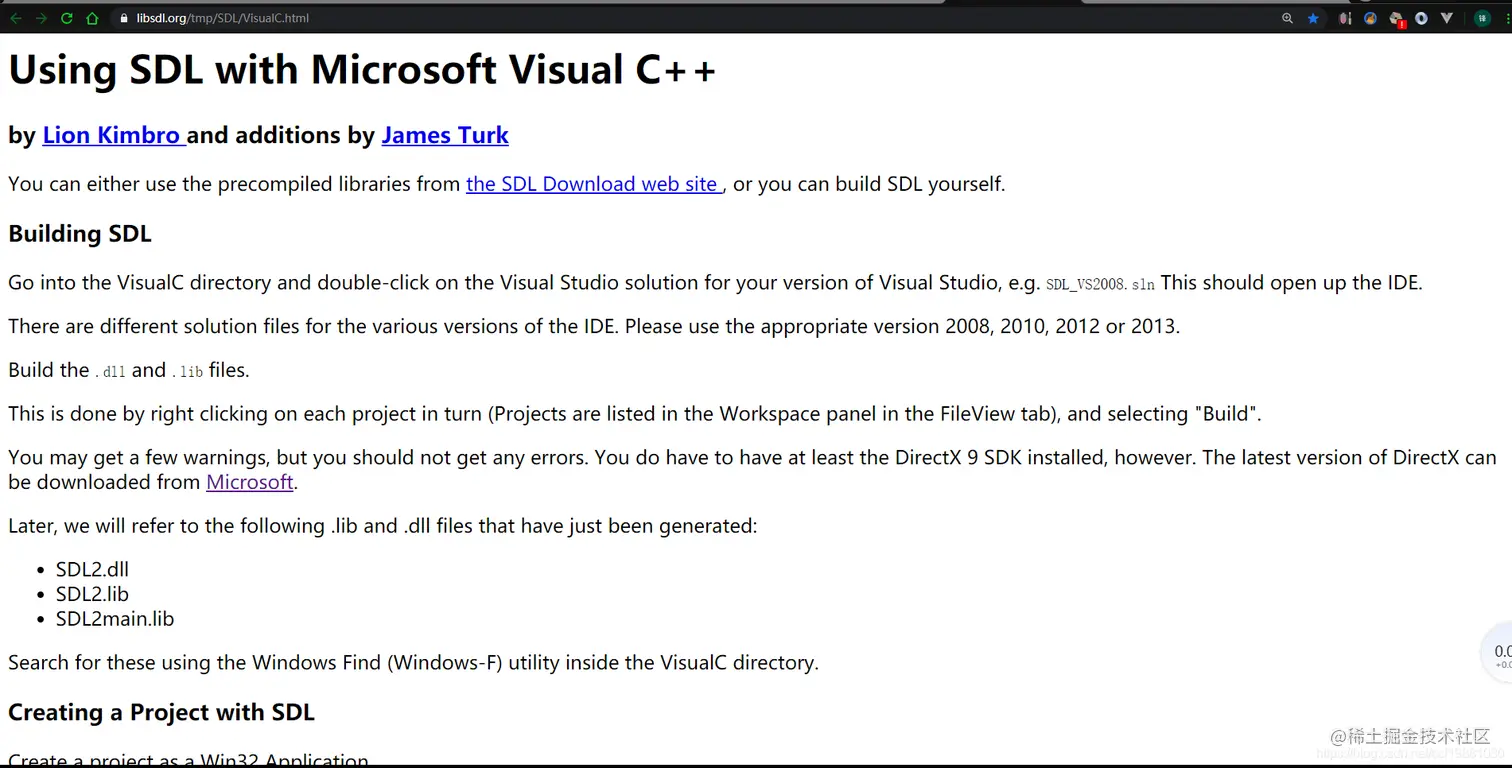Click the floating widget at right edge
Screen dimensions: 1512x768
(x=1497, y=653)
